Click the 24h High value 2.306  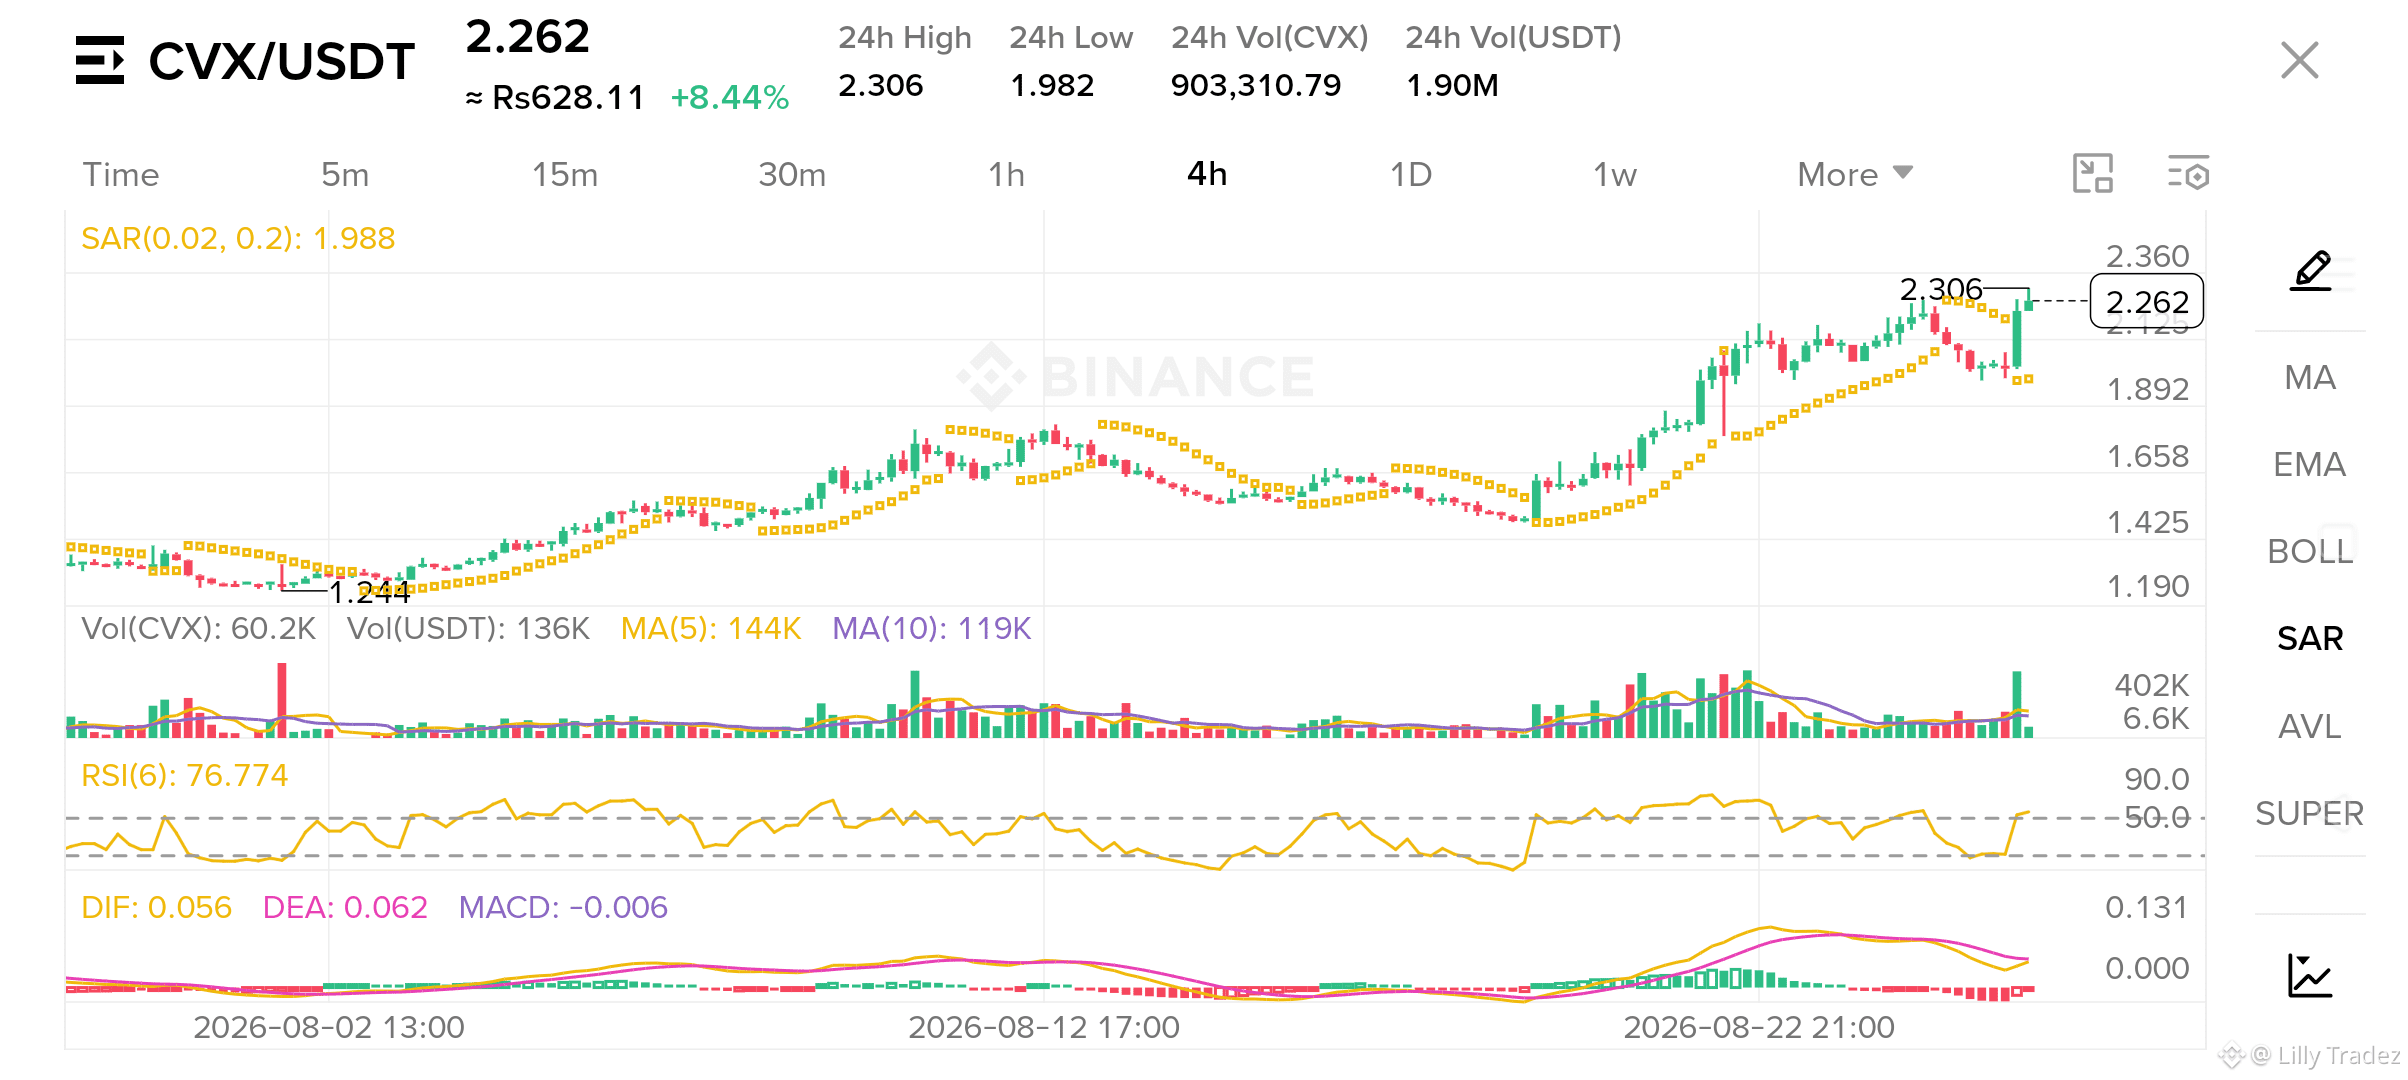click(881, 85)
